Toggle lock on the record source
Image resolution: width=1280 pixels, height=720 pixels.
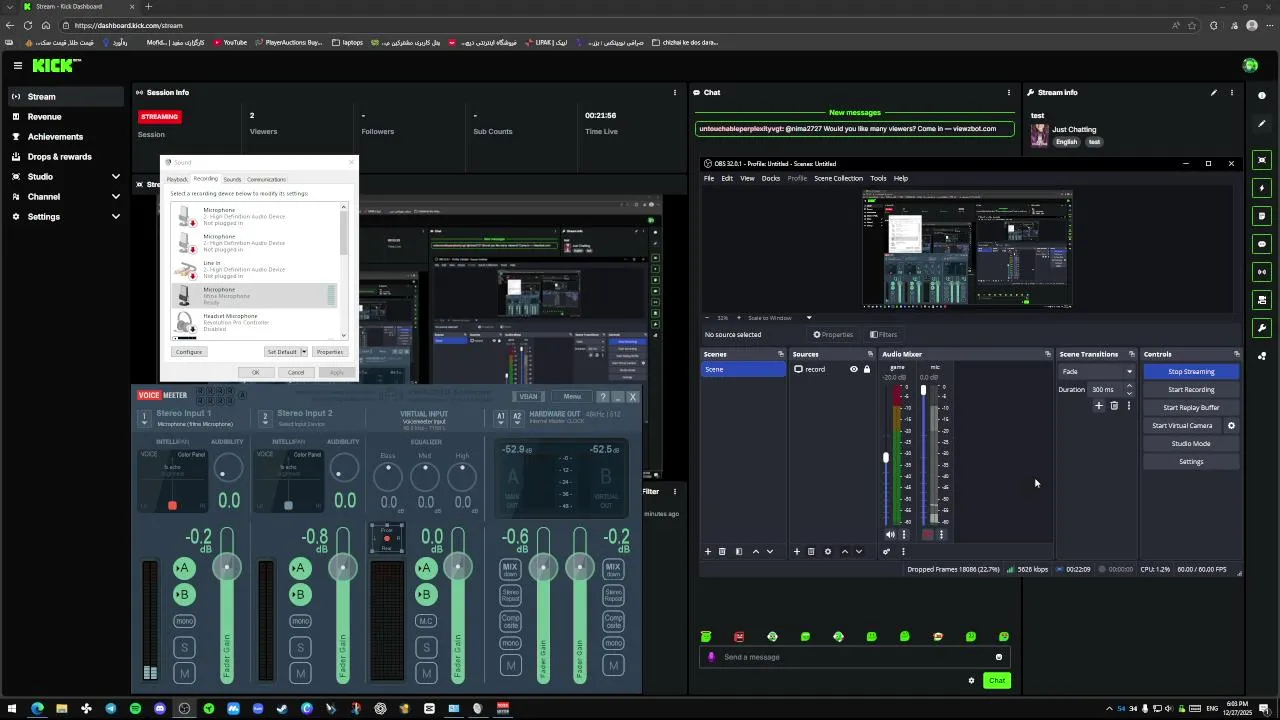coord(866,369)
